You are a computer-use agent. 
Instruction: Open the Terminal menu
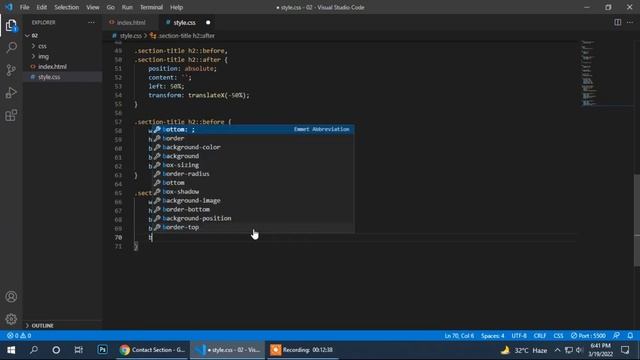(x=151, y=7)
